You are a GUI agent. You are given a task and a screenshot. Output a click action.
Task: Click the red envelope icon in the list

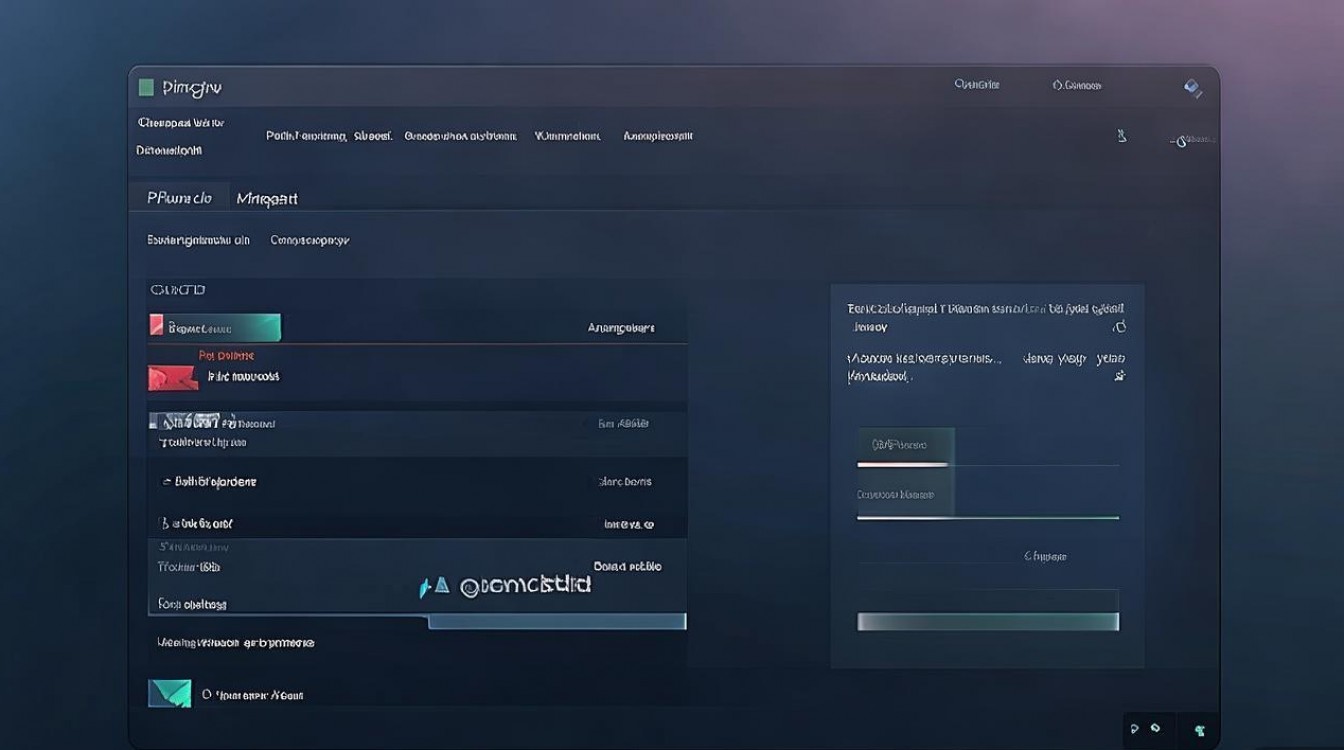pos(172,377)
